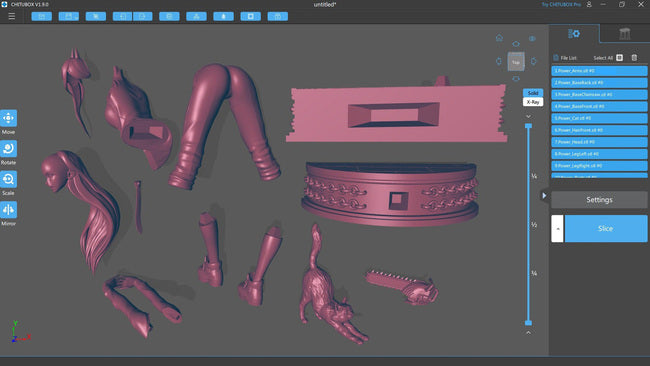The image size is (650, 366).
Task: Click the Slice button
Action: [x=606, y=228]
